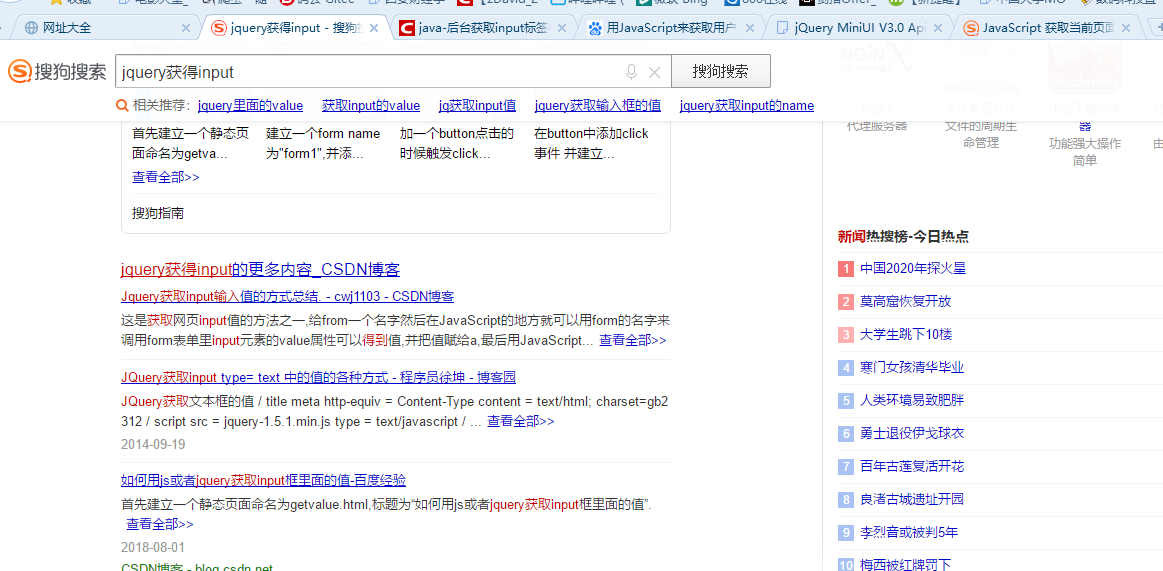Close the 网址大全 tab
Viewport: 1163px width, 571px height.
pyautogui.click(x=186, y=28)
